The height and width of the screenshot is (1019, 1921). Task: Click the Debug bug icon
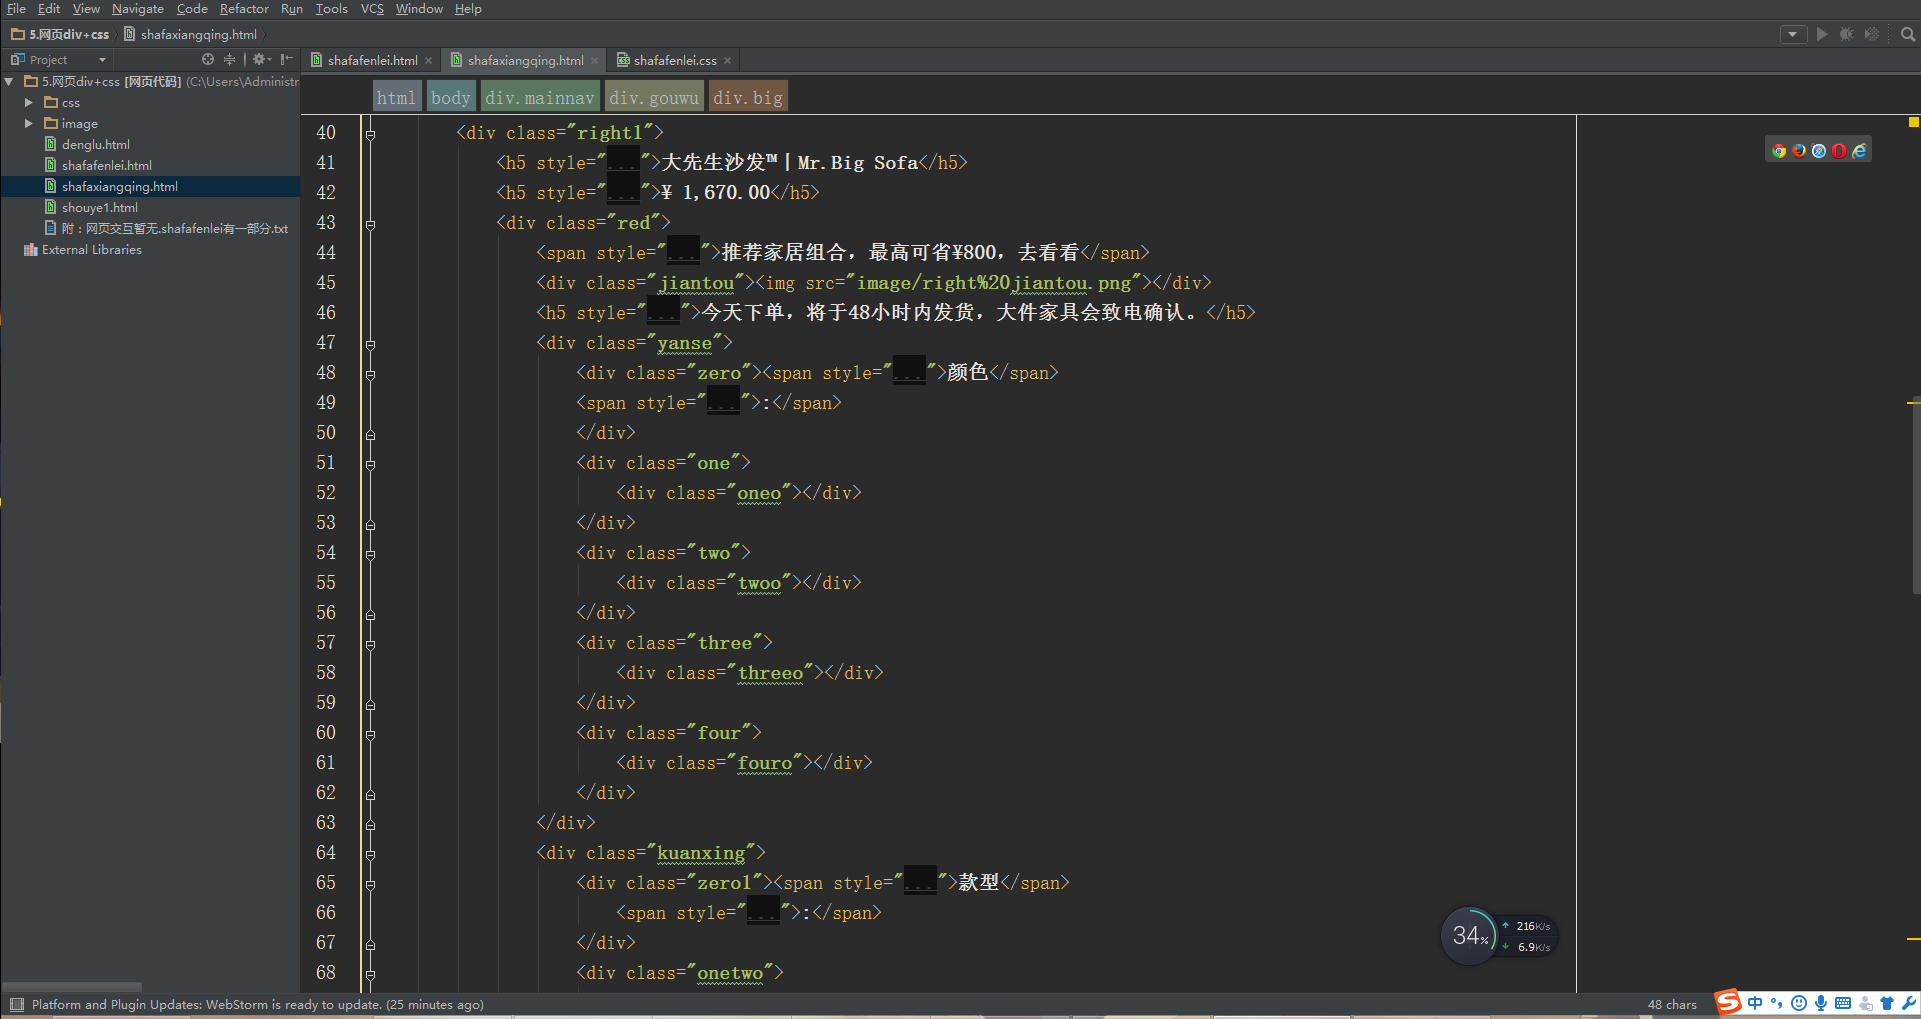tap(1846, 34)
